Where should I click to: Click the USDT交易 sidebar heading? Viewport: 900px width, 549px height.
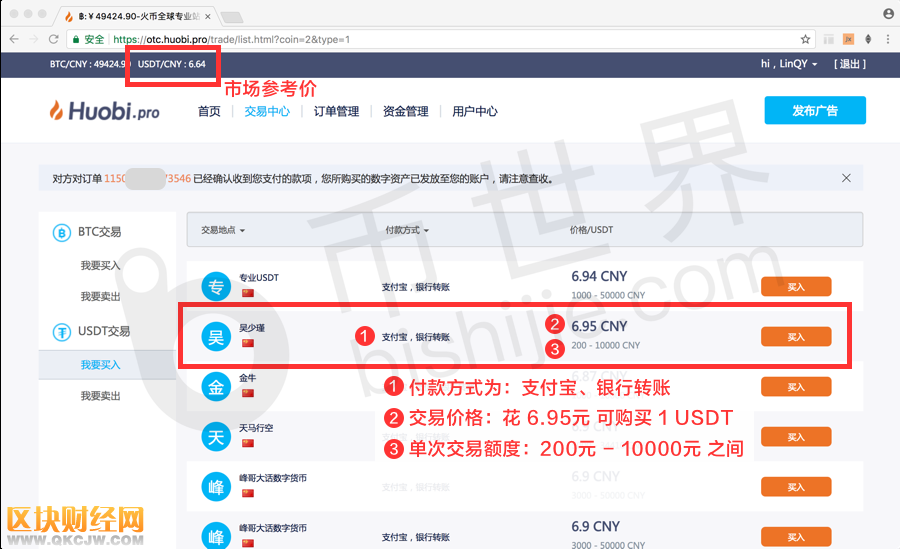(x=104, y=331)
